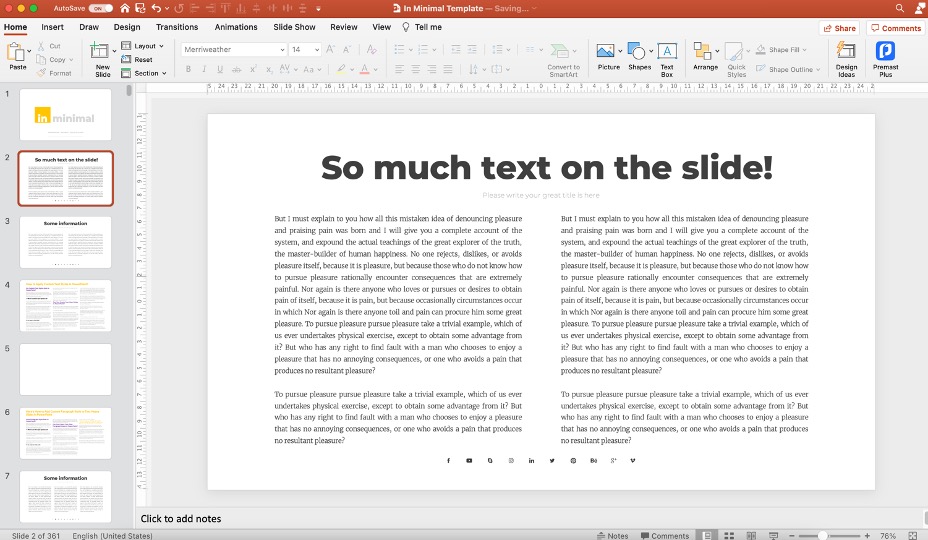Click the New Slide icon
The image size is (928, 540).
99,51
